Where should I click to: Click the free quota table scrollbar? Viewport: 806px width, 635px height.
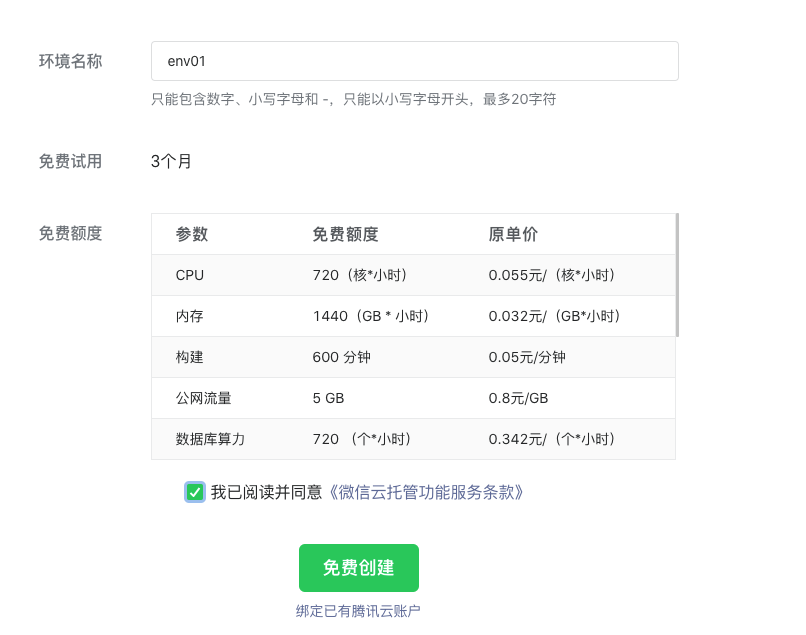[677, 275]
